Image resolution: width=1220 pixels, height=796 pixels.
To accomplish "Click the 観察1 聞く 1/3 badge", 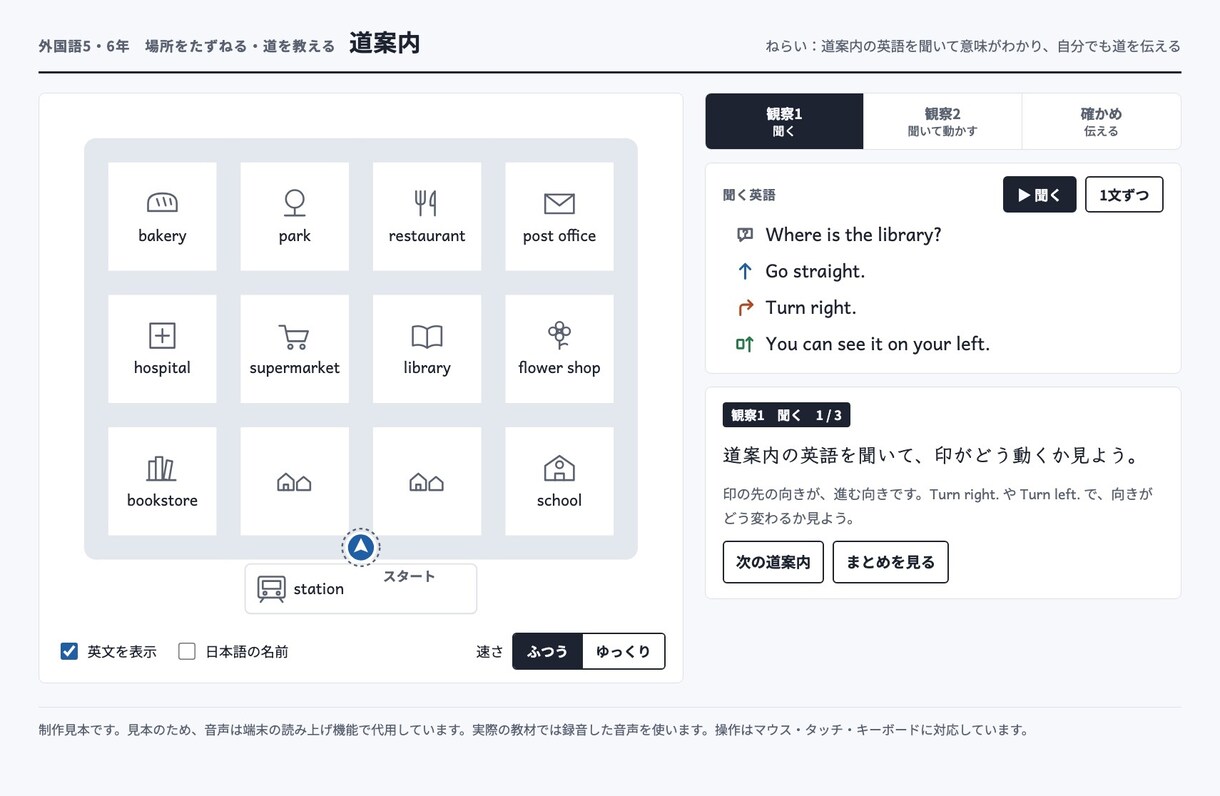I will (786, 415).
